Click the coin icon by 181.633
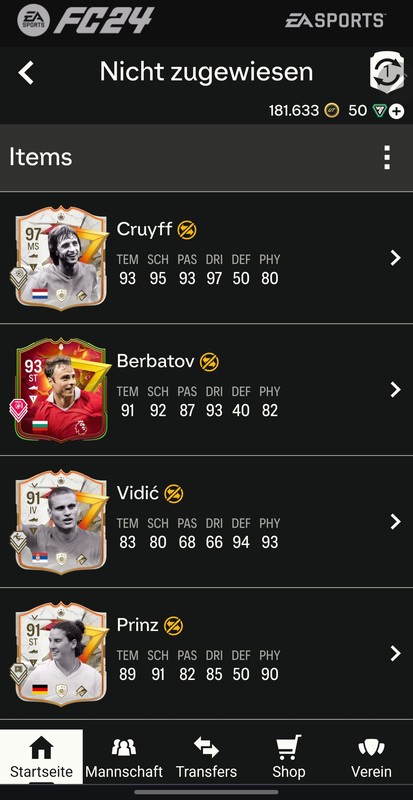 point(332,111)
